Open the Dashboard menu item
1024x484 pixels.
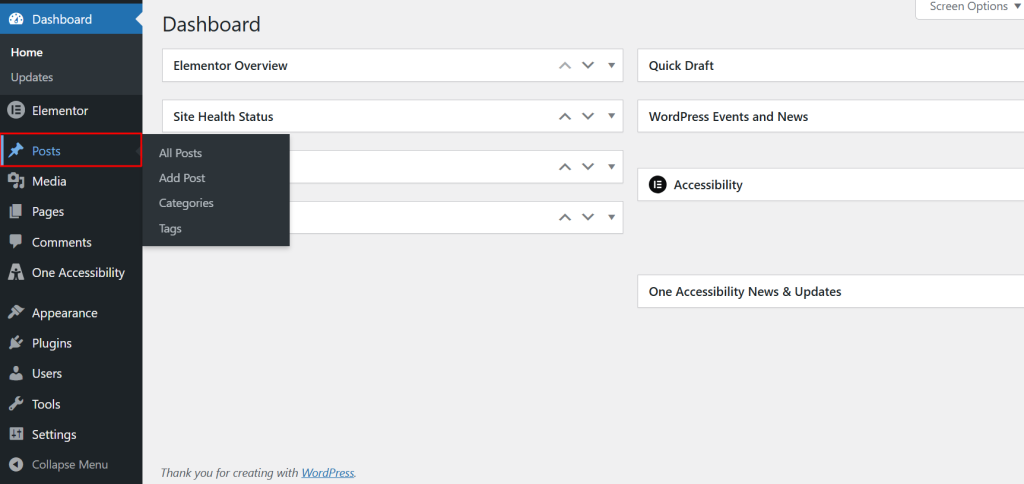[x=71, y=20]
